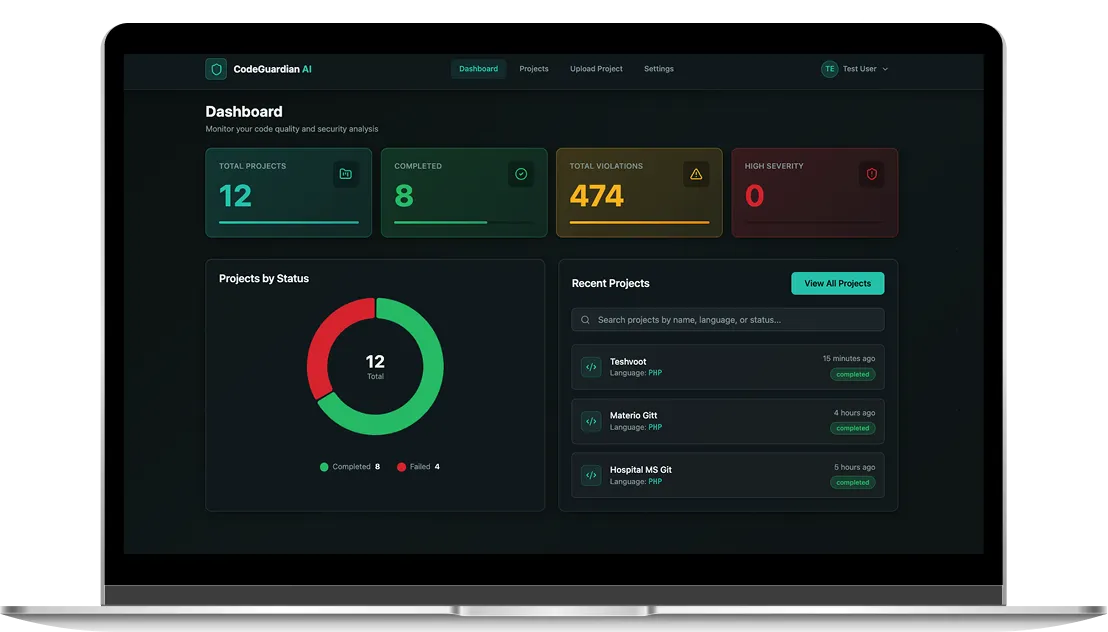Image resolution: width=1108 pixels, height=632 pixels.
Task: Go to the Upload Project tab
Action: pyautogui.click(x=596, y=69)
